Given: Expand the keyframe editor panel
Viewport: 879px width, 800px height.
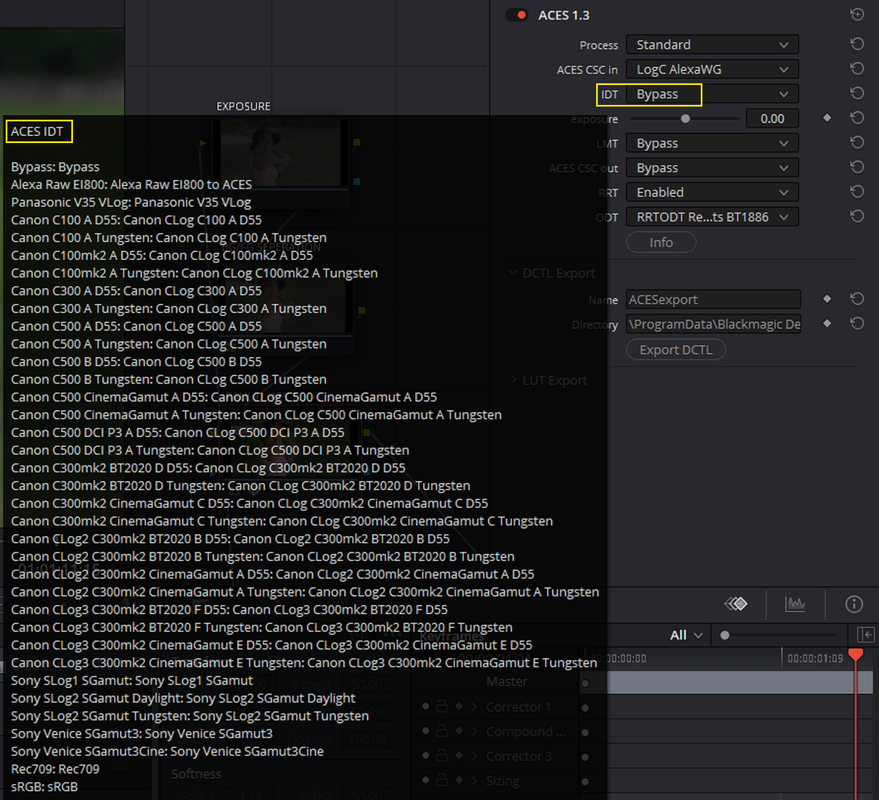Looking at the screenshot, I should pyautogui.click(x=866, y=635).
